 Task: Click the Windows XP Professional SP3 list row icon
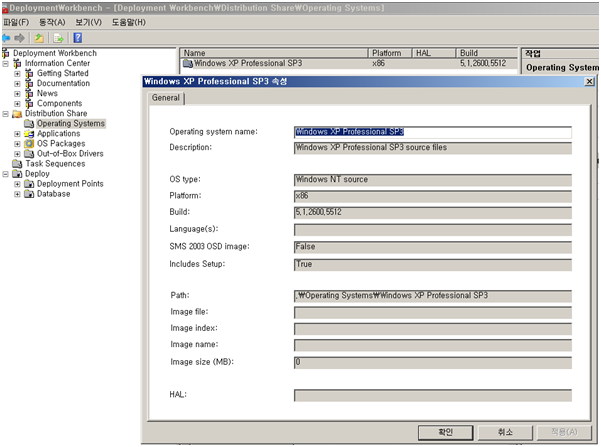coord(188,63)
